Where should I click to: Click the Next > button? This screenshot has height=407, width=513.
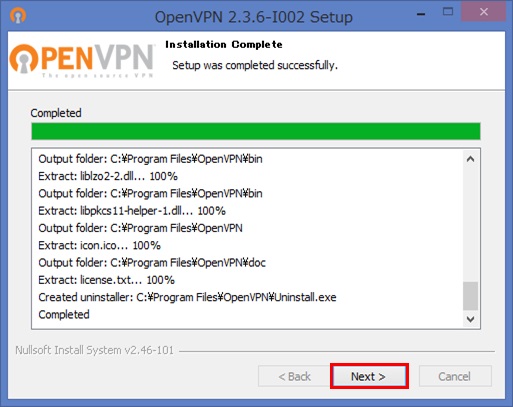tap(369, 376)
